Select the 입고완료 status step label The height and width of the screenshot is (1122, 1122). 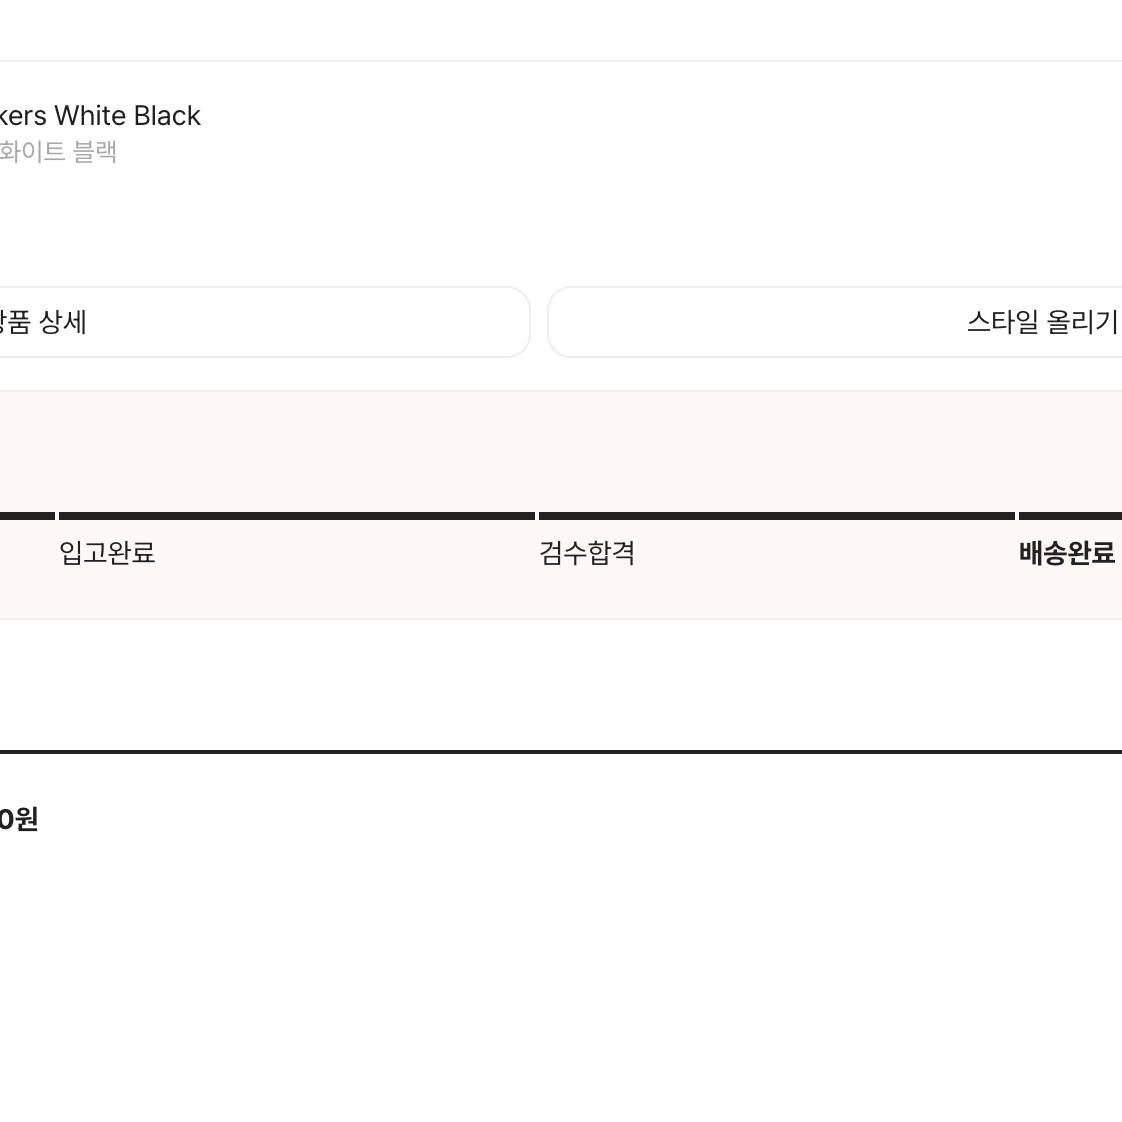click(x=107, y=553)
